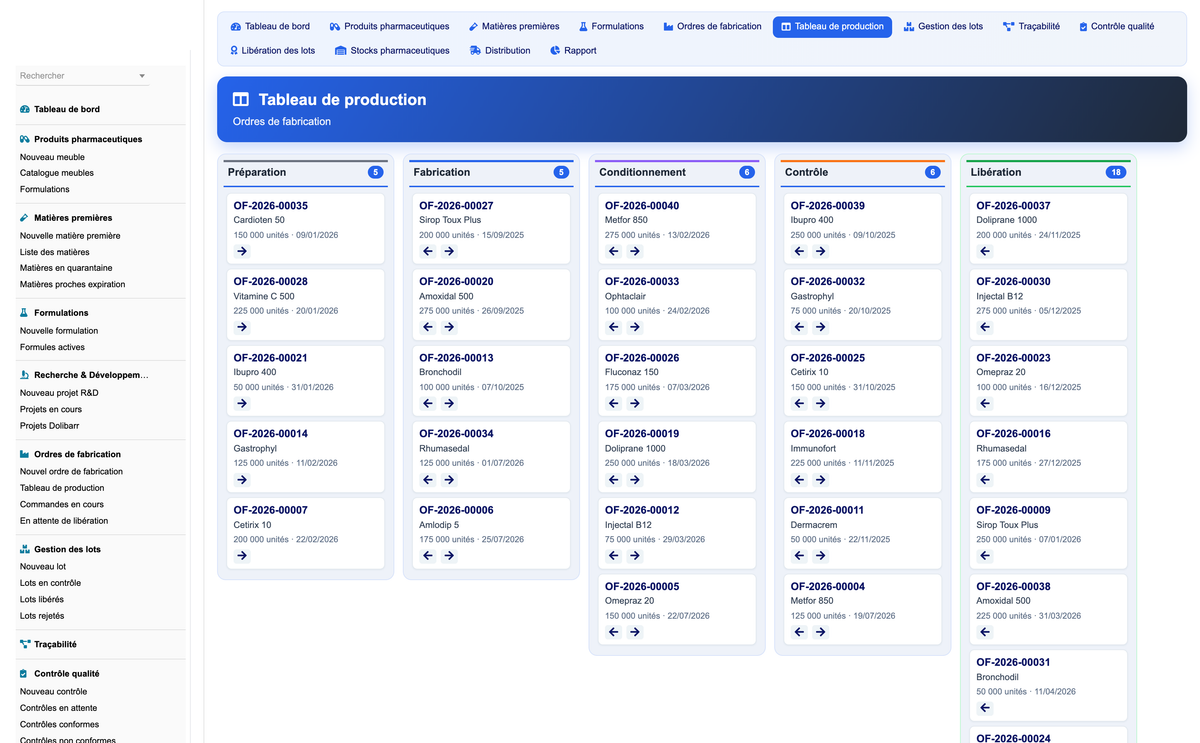Open the Traçabilité top tab
The image size is (1200, 743).
click(x=1031, y=27)
